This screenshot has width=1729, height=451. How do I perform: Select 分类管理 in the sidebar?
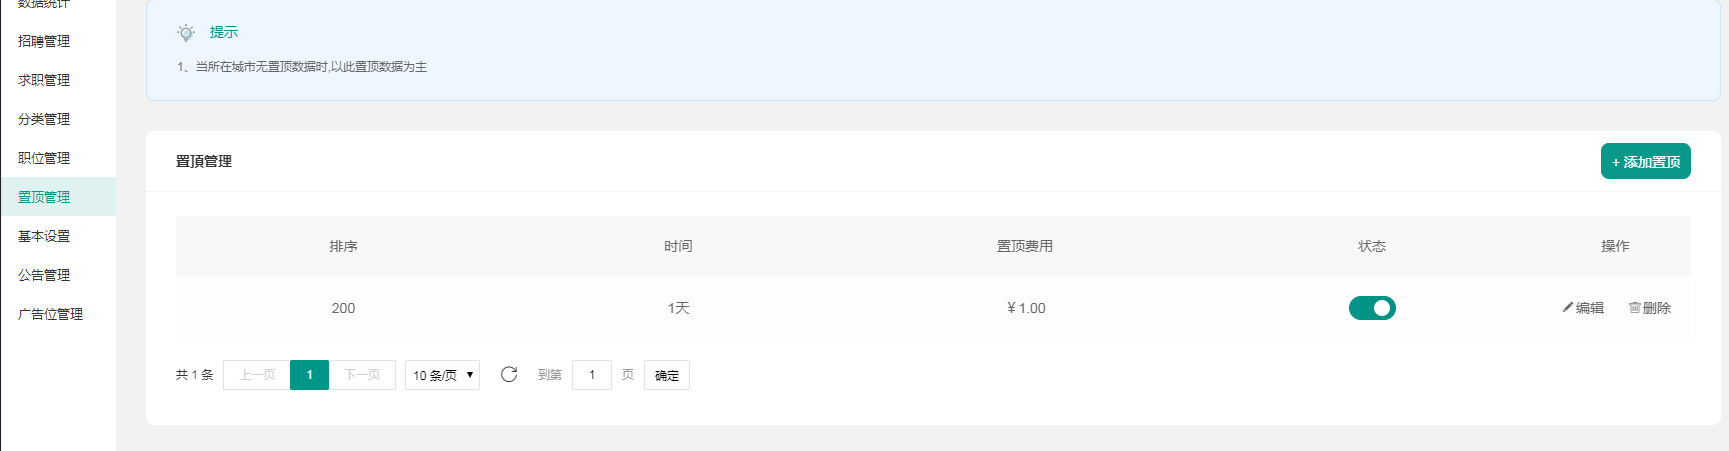click(x=44, y=119)
